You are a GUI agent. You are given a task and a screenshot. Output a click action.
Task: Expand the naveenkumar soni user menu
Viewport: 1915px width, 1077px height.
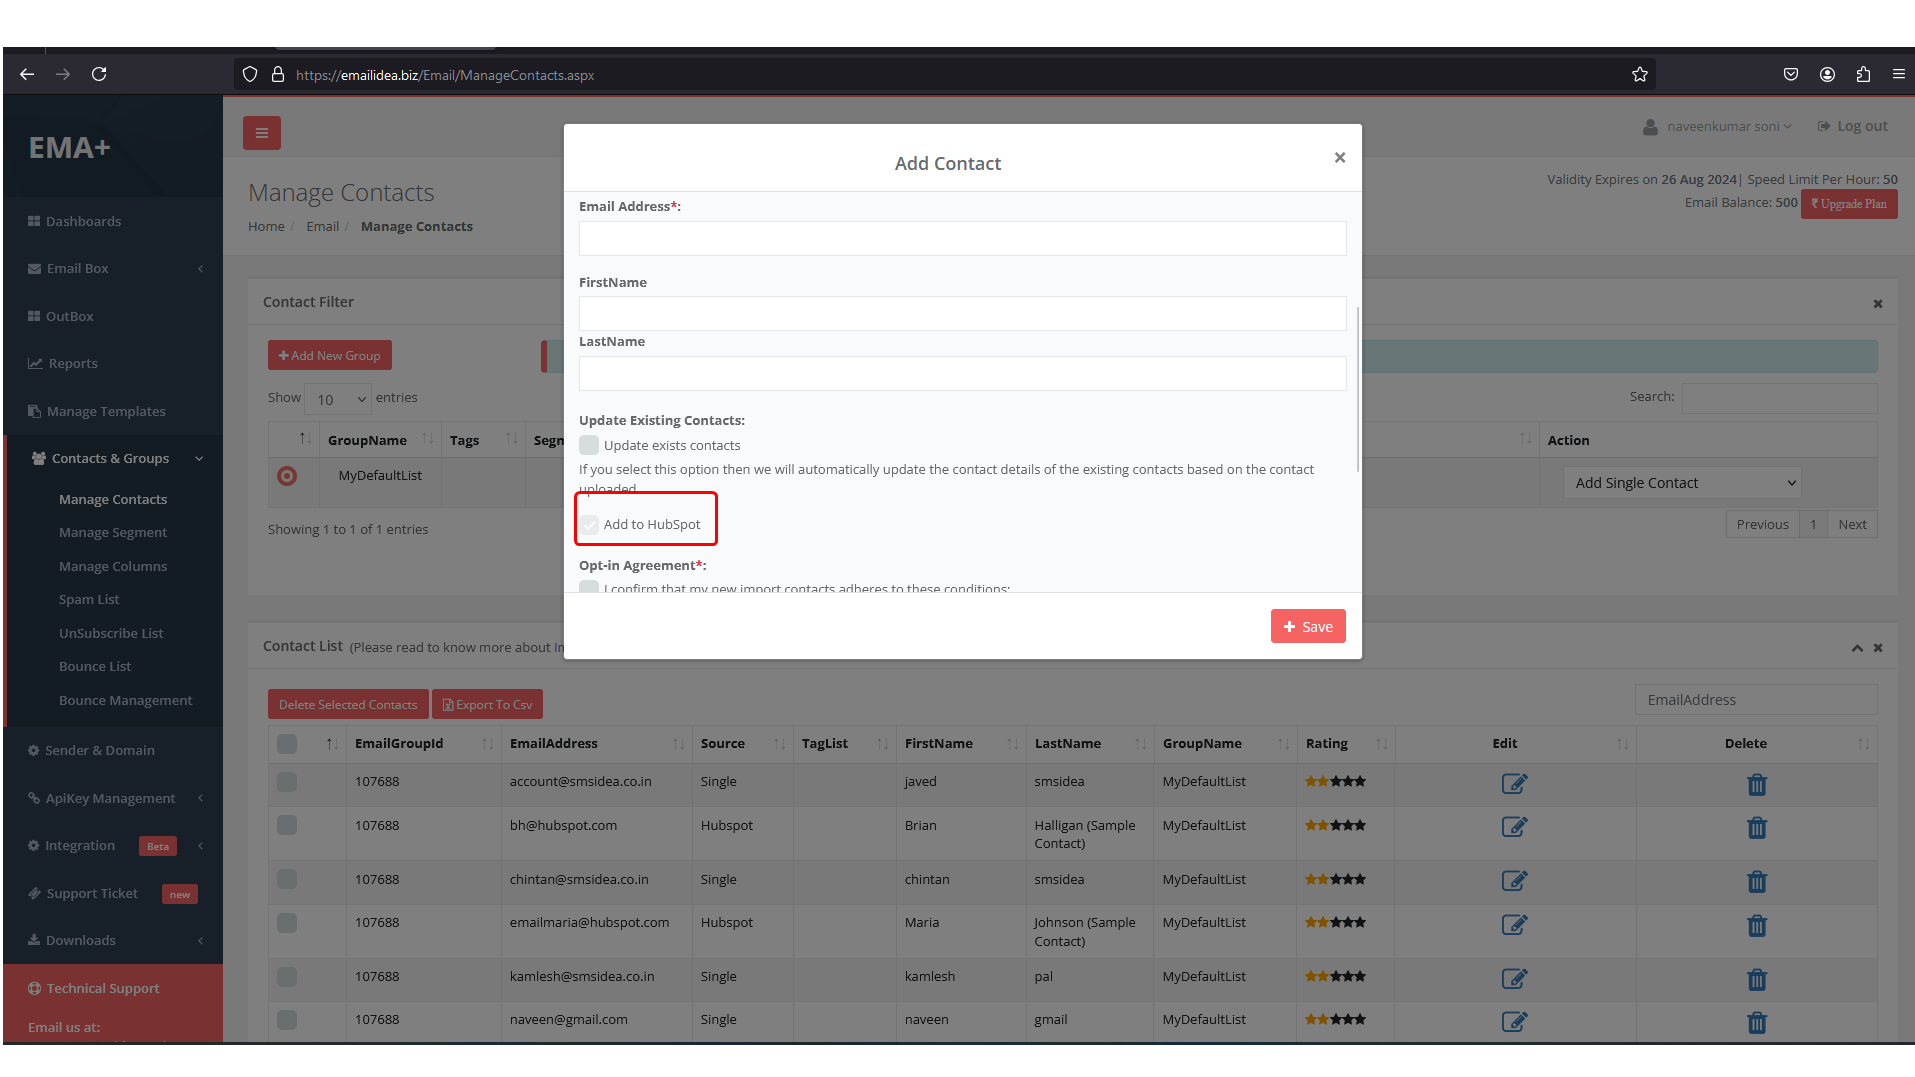tap(1720, 127)
